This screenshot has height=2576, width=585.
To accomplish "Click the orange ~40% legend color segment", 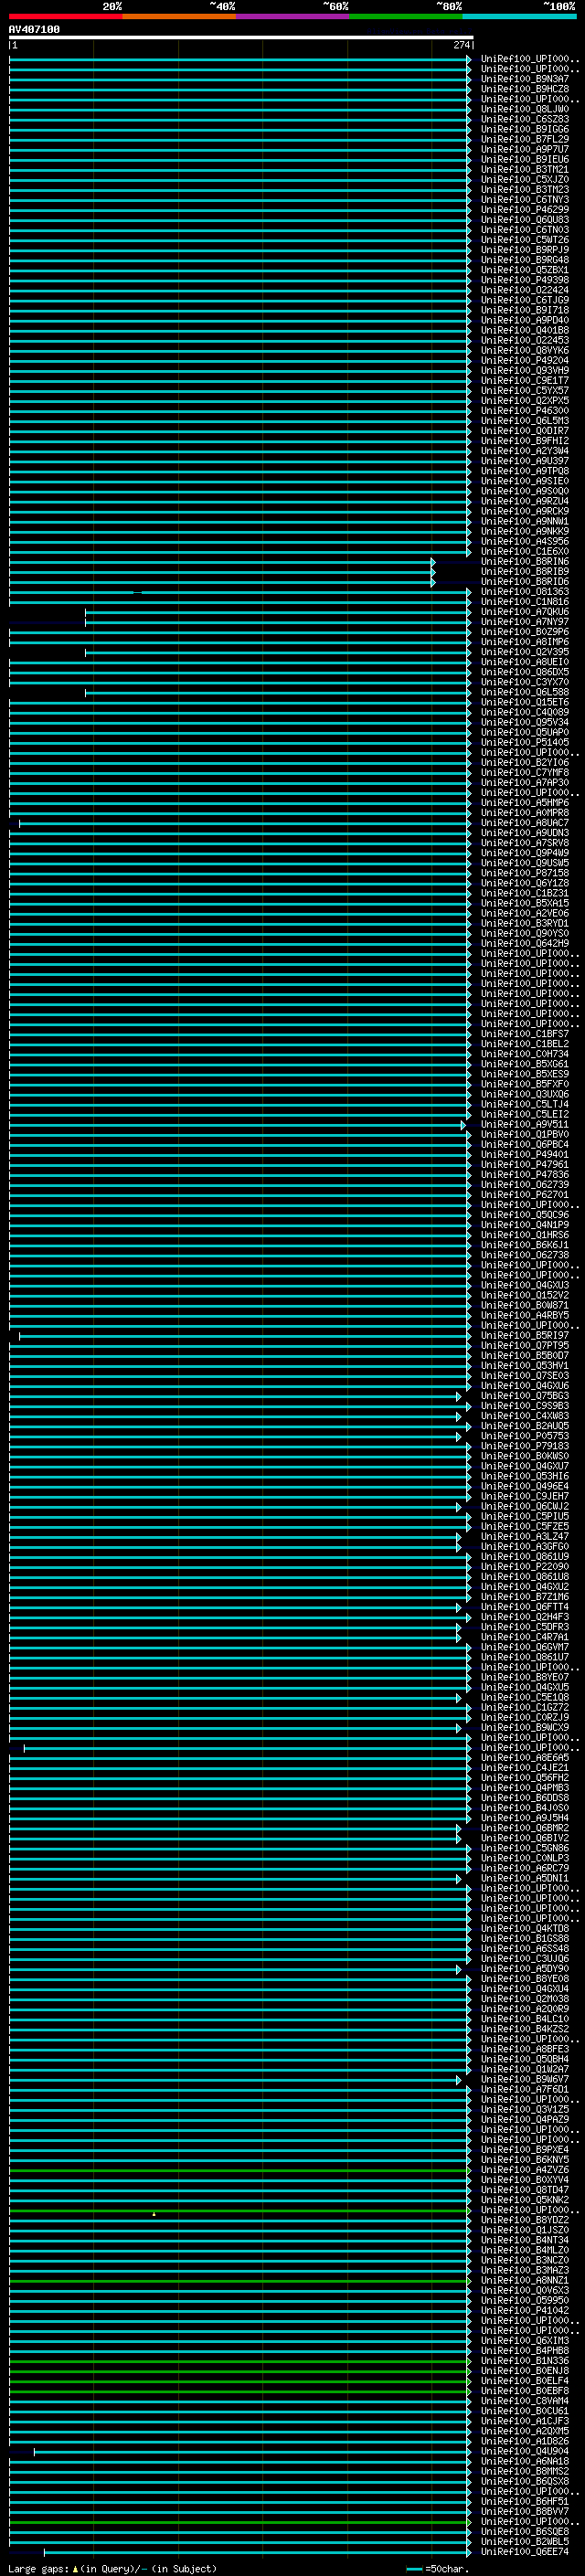I will [179, 16].
